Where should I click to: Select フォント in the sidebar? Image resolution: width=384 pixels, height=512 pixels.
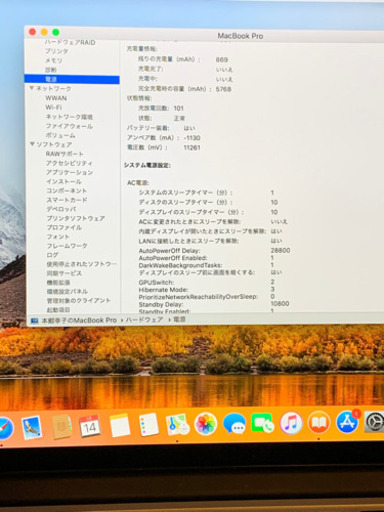point(58,237)
